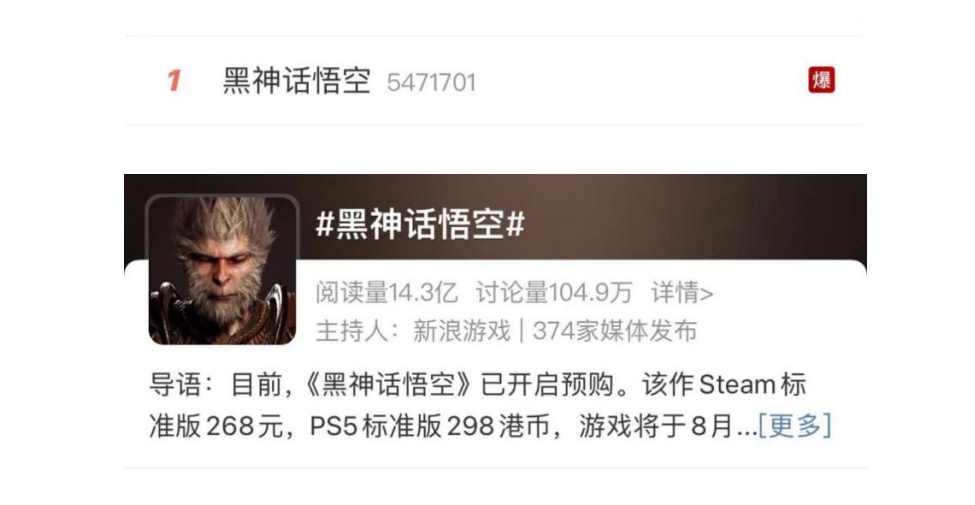Click the 阅读量14.3亿 read count
Screen dimensions: 975x505
coord(387,292)
